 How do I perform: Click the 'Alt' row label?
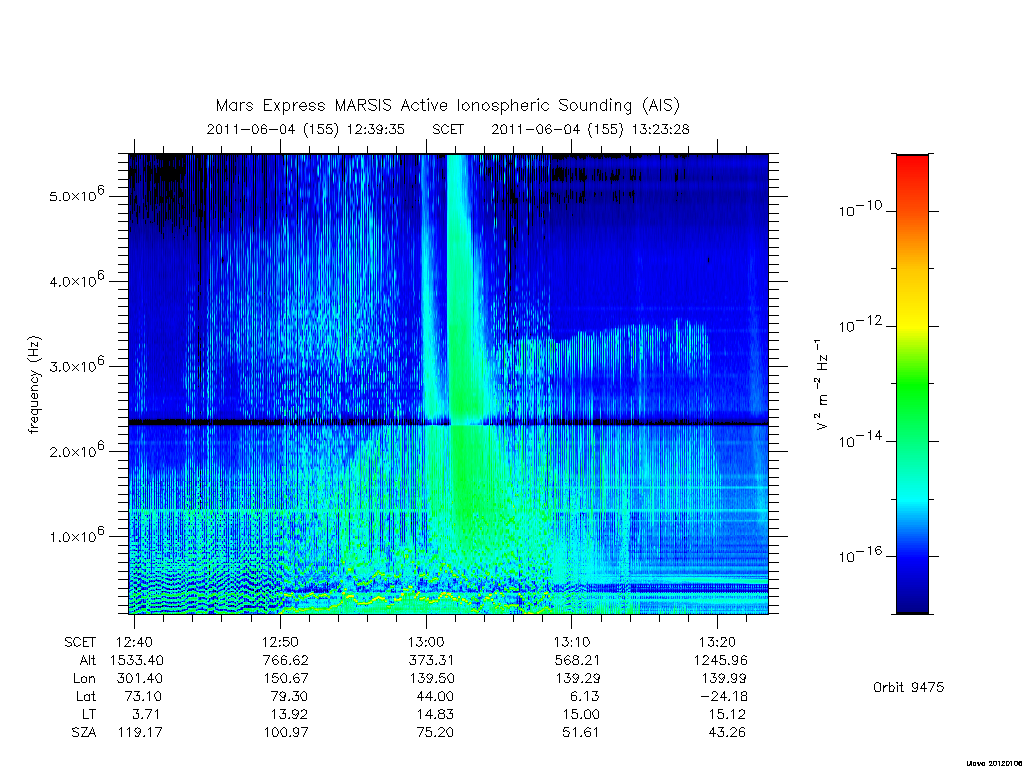[88, 661]
